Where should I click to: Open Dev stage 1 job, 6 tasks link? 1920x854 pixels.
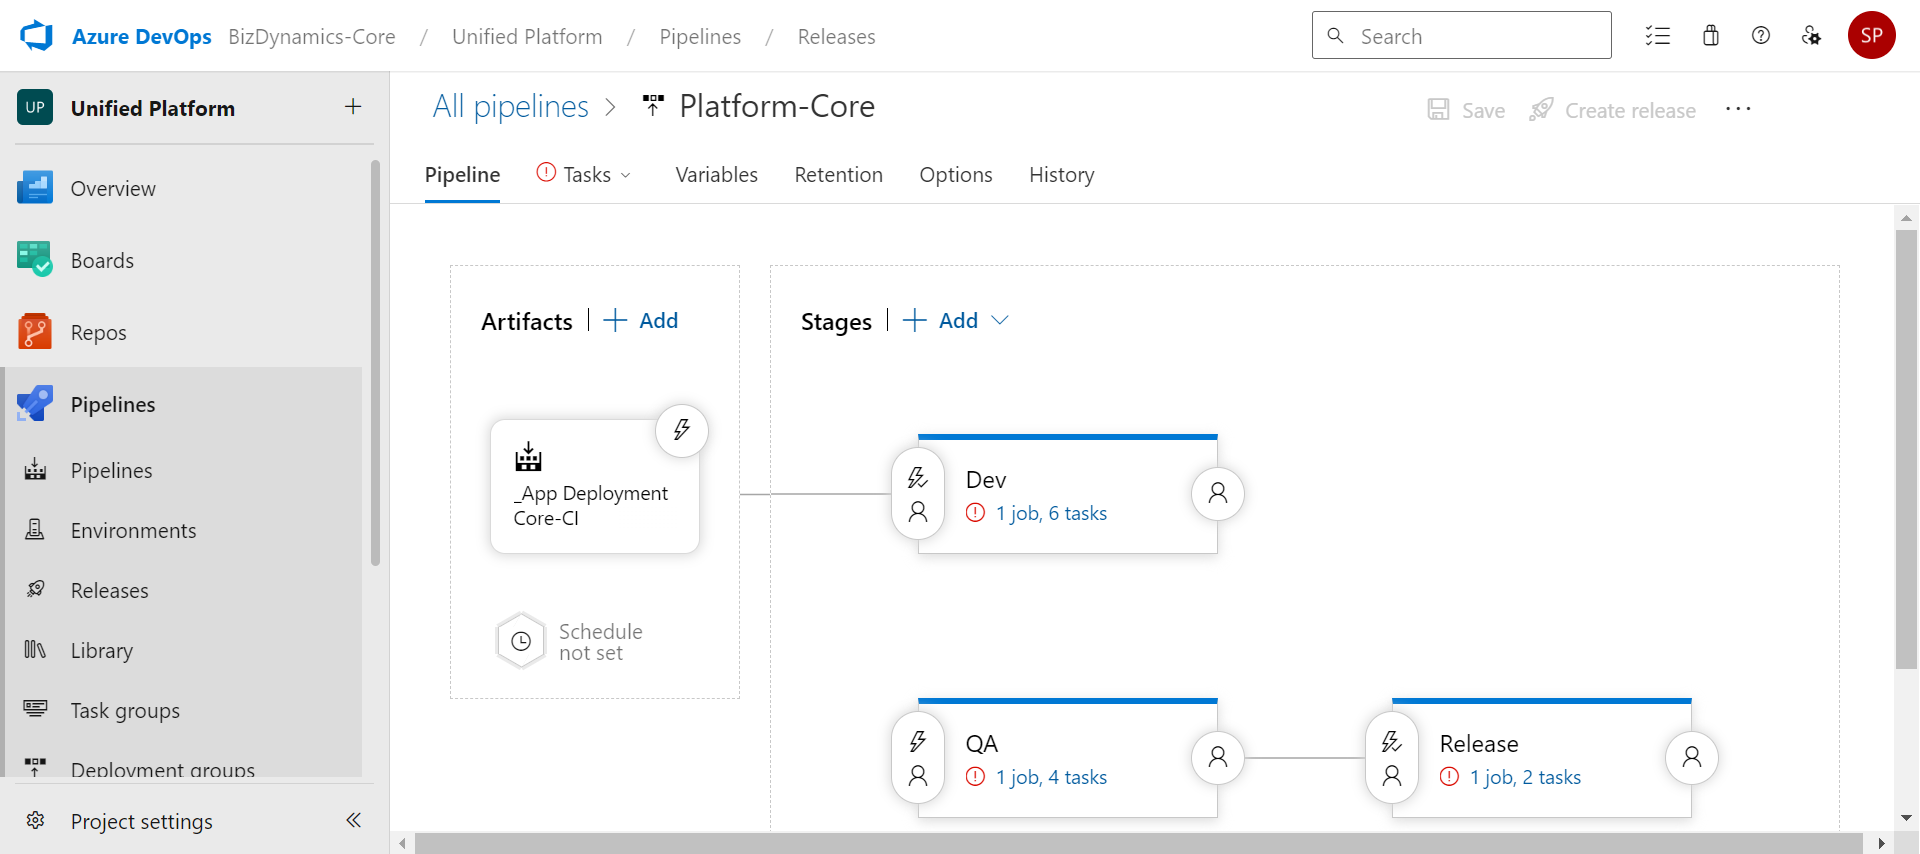(1051, 513)
